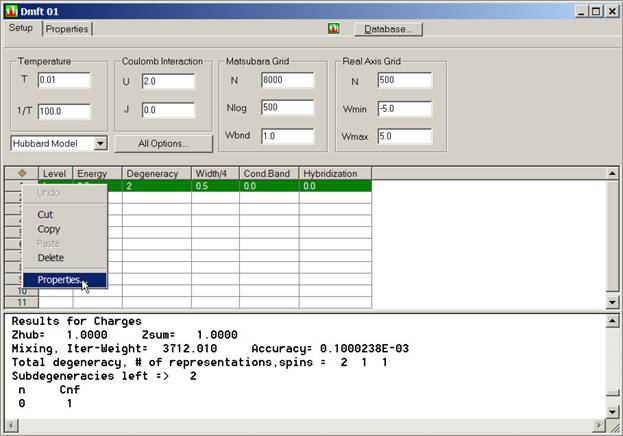The height and width of the screenshot is (436, 623).
Task: Click Delete in the context menu
Action: (50, 257)
